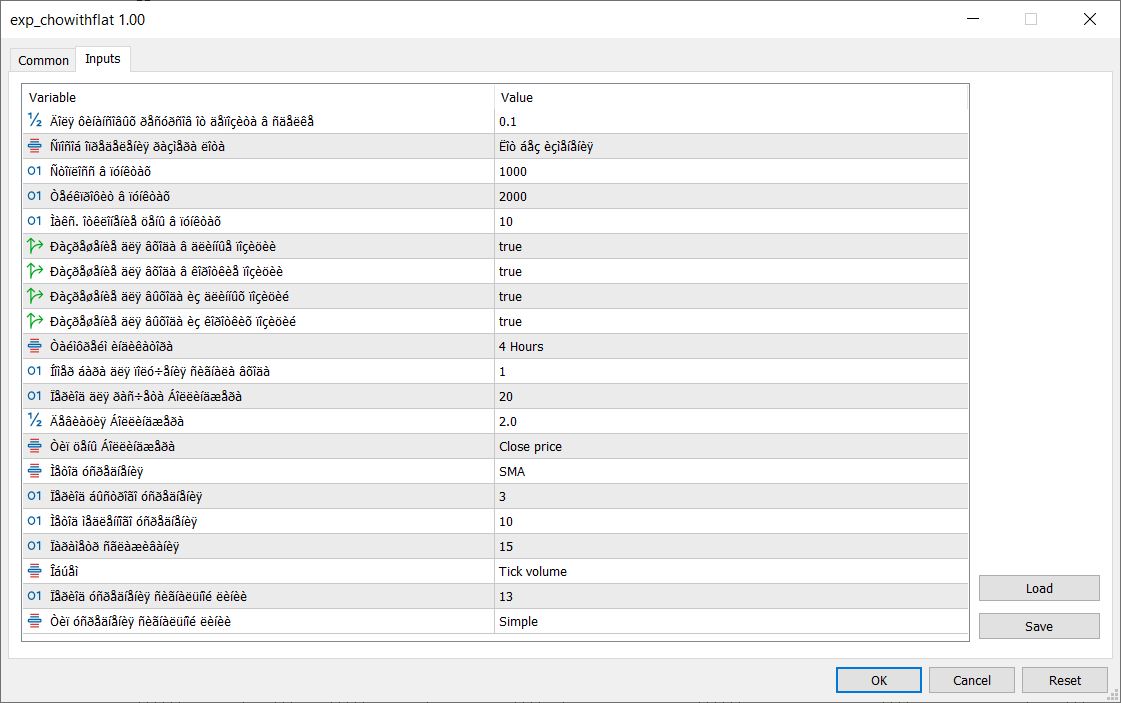Viewport: 1121px width, 703px height.
Task: Click the integer icon in the 1000 row
Action: point(35,171)
